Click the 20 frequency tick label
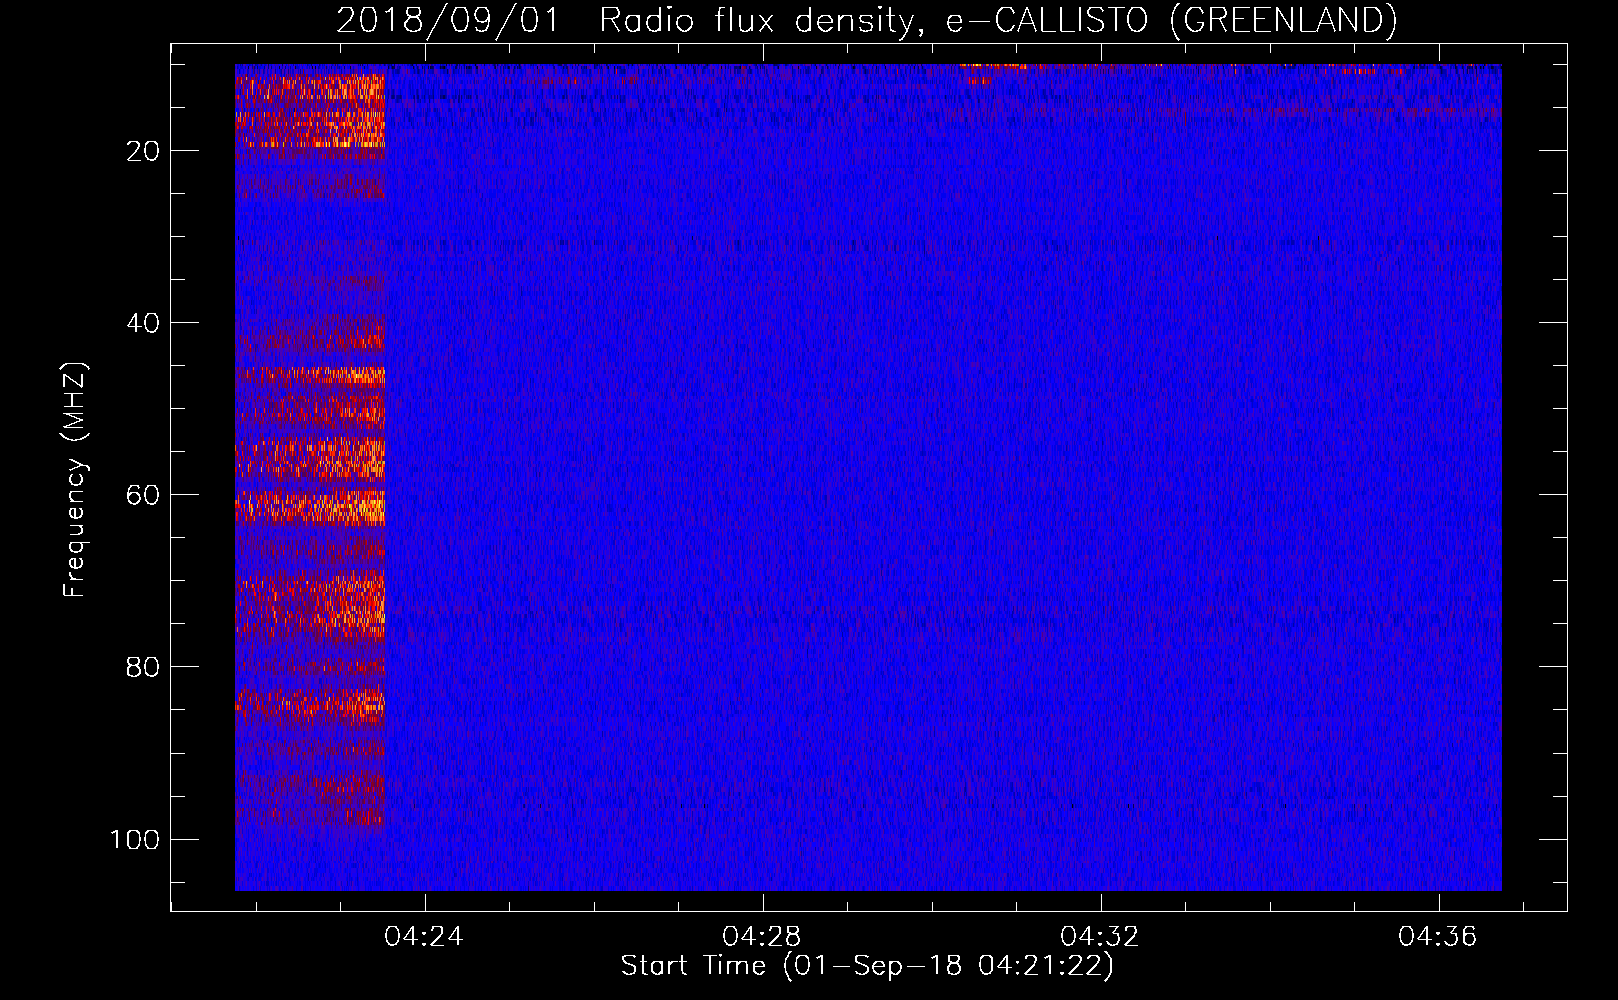Image resolution: width=1618 pixels, height=1000 pixels. coord(143,151)
